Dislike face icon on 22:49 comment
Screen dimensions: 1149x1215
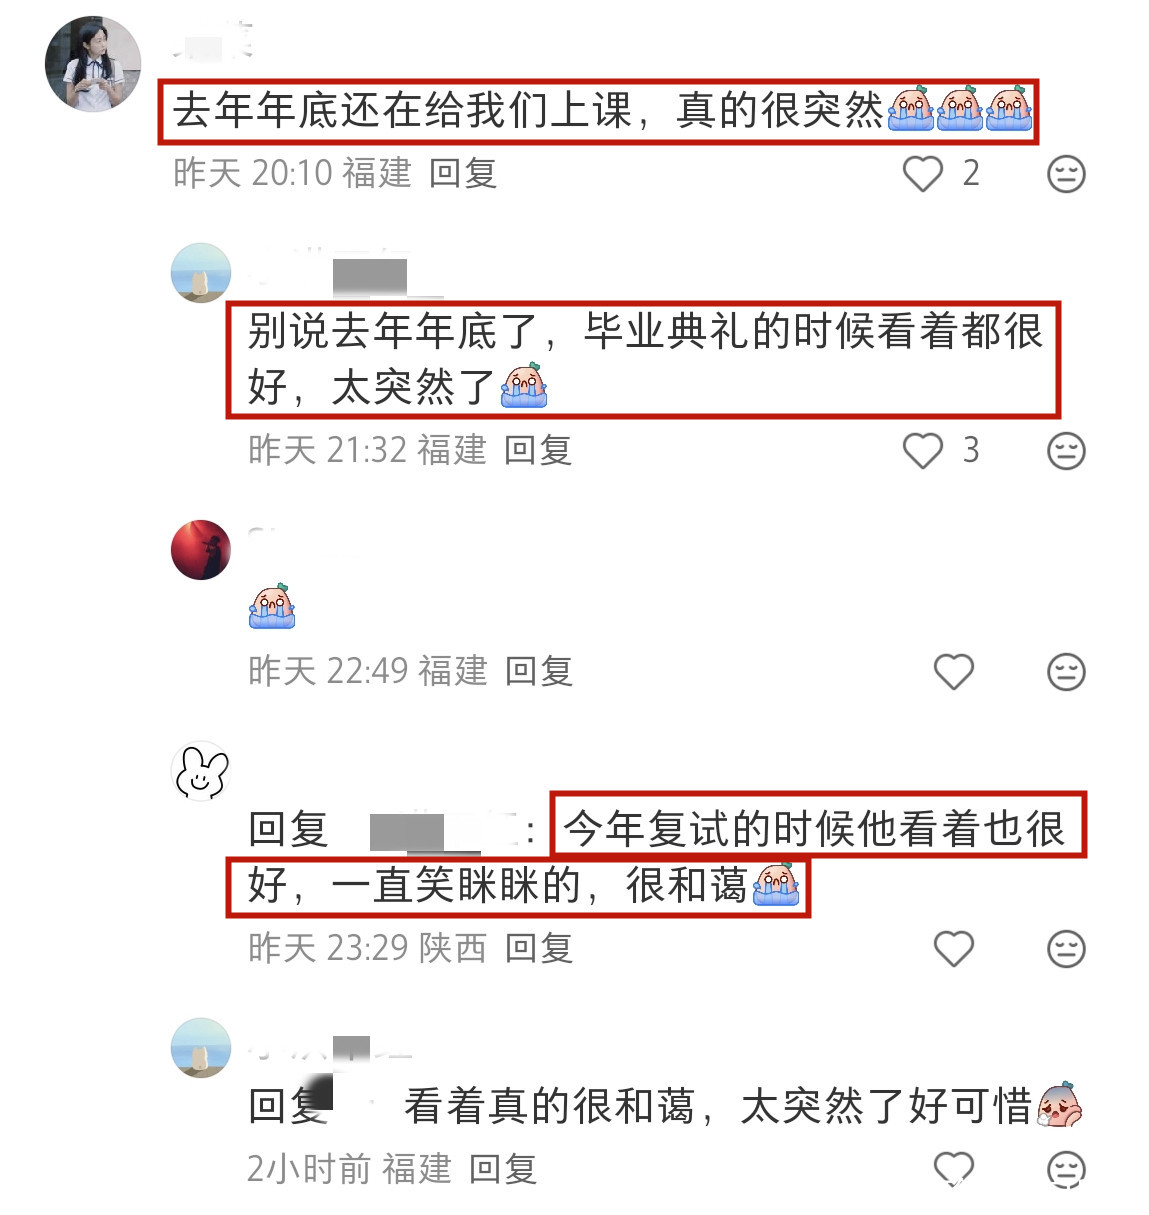pos(1066,672)
